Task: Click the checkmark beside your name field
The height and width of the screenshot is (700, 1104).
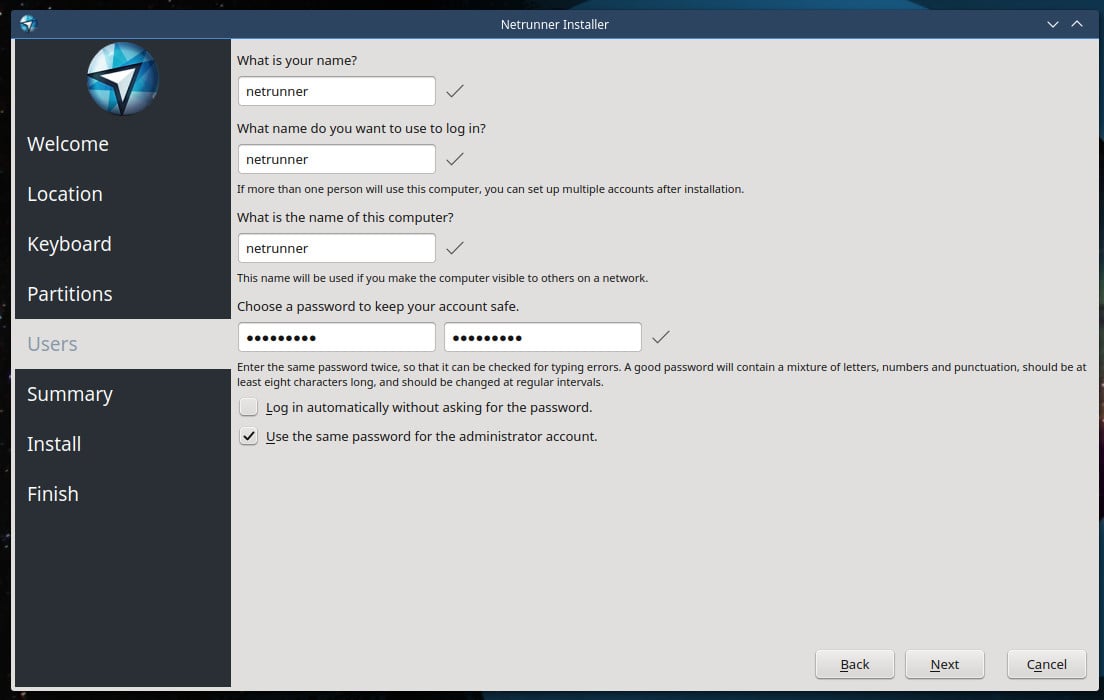Action: click(x=455, y=91)
